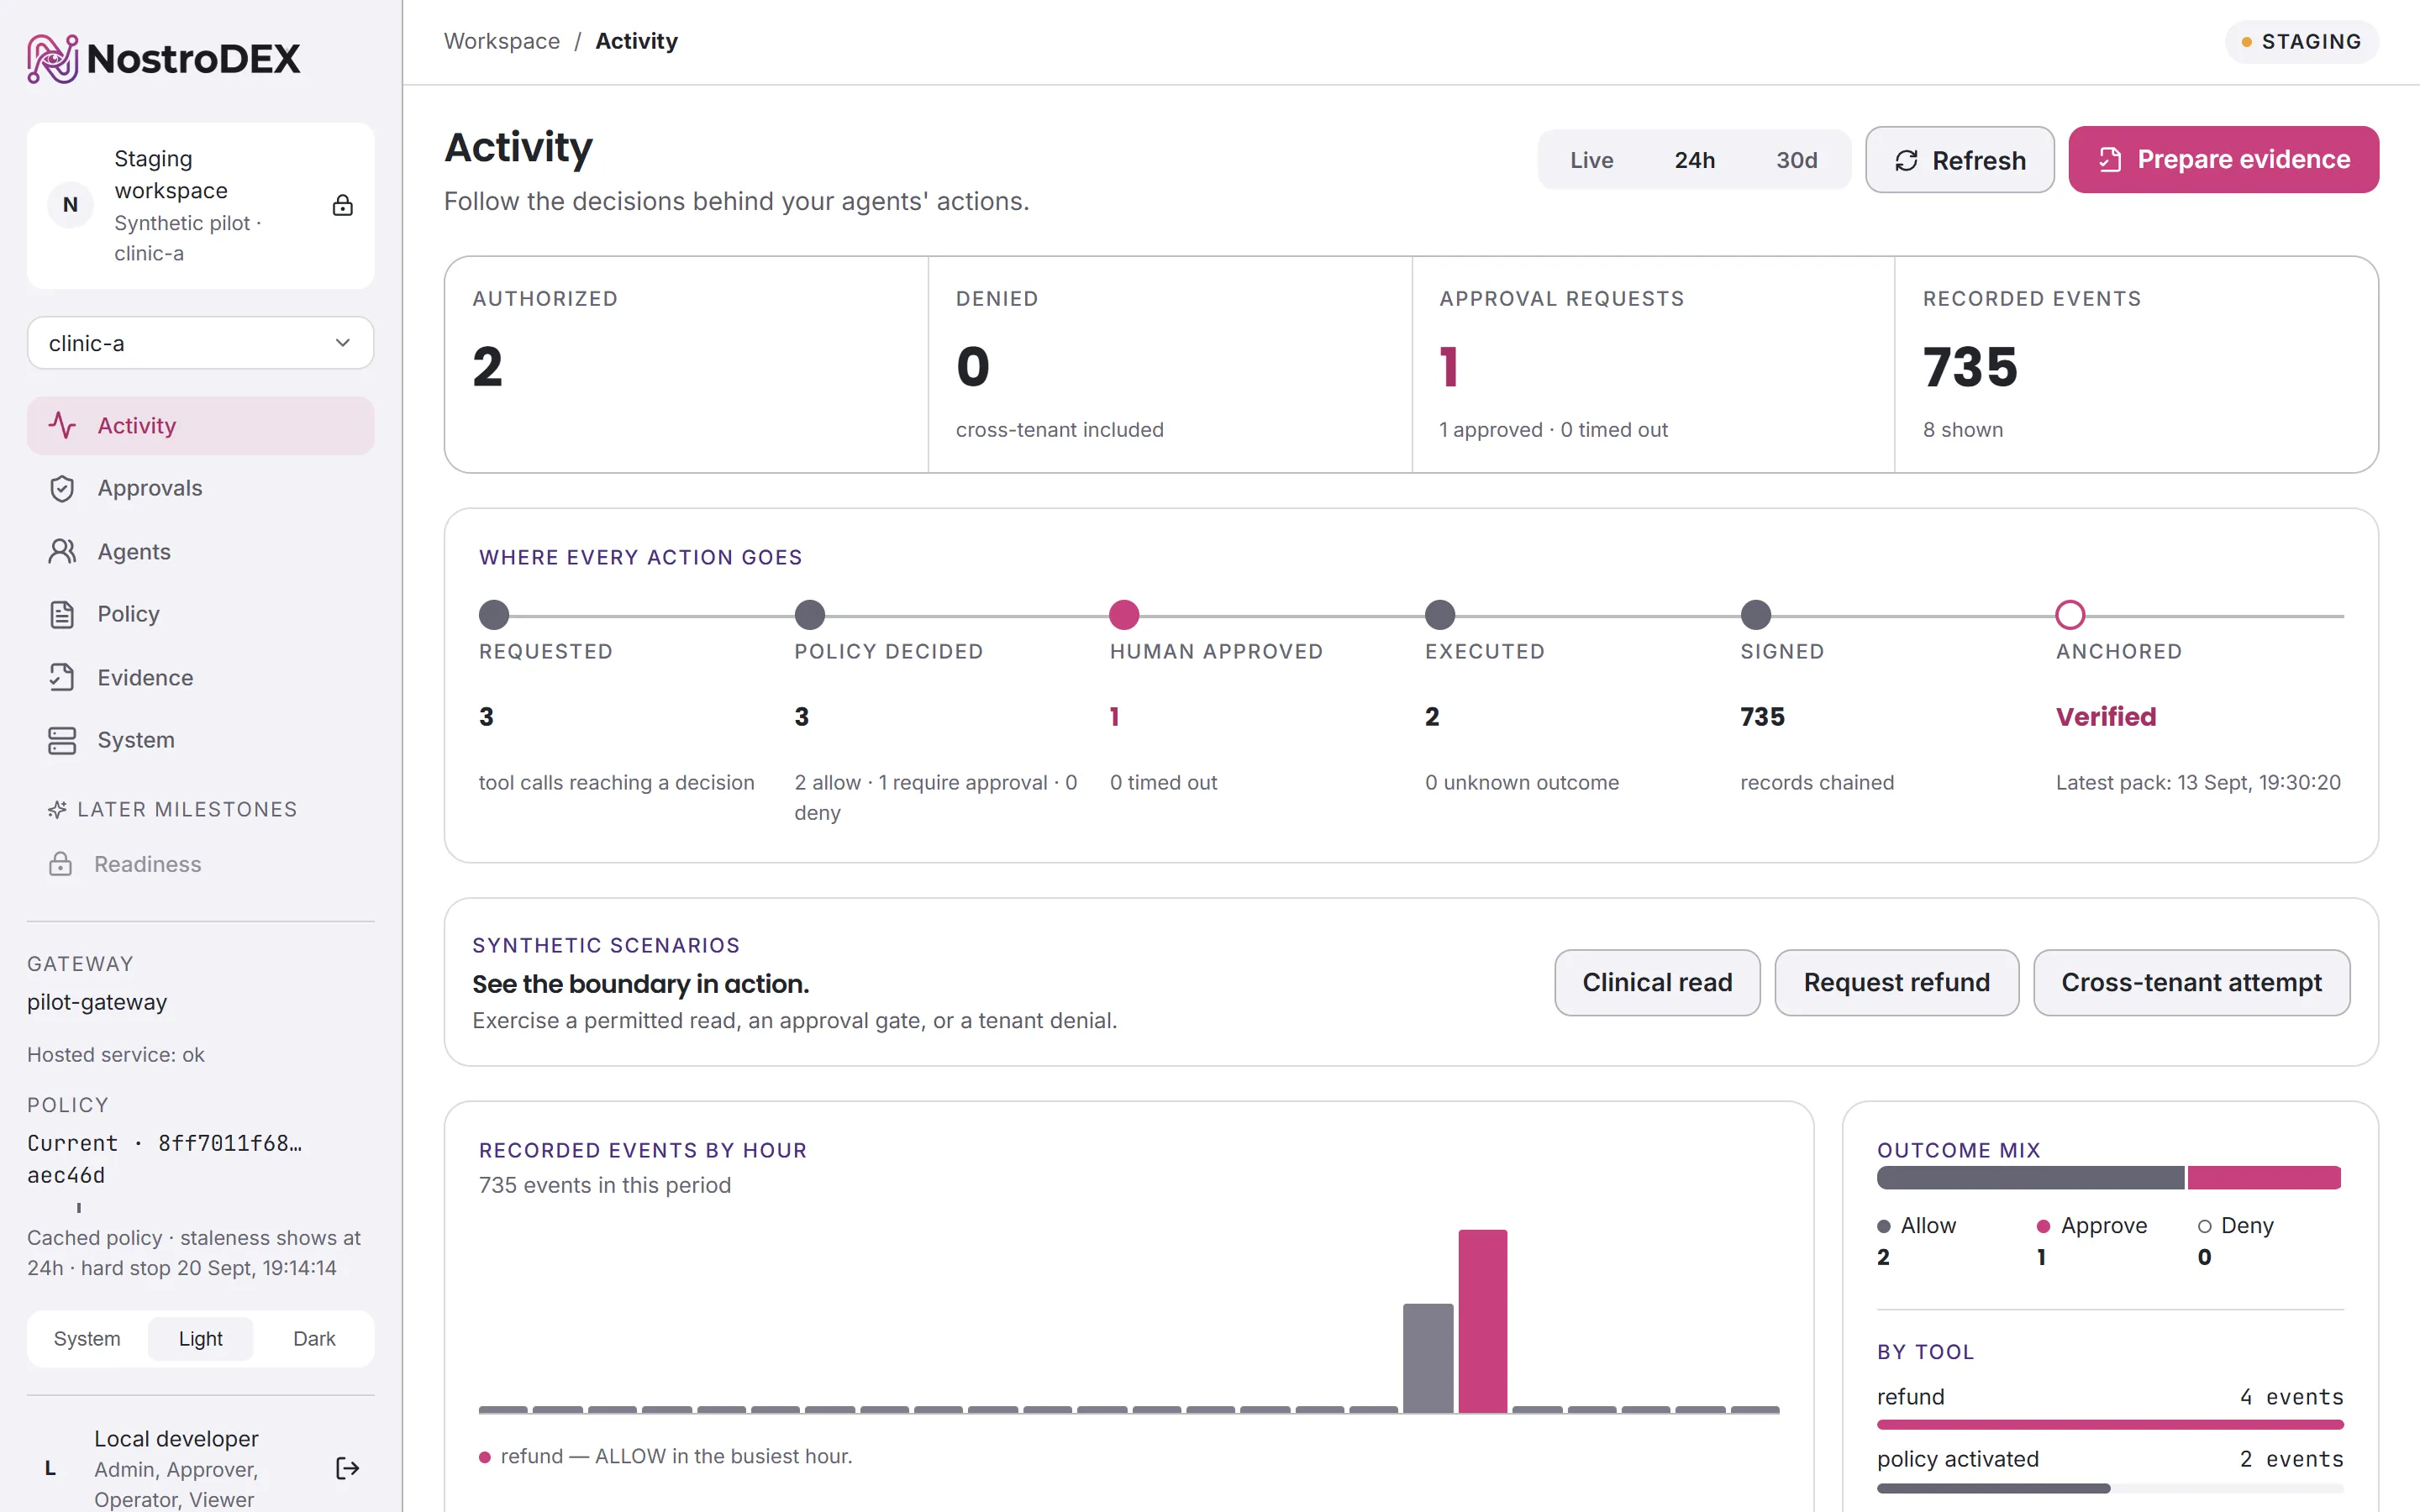Click the Verified anchored status text
The height and width of the screenshot is (1512, 2420).
[x=2105, y=717]
